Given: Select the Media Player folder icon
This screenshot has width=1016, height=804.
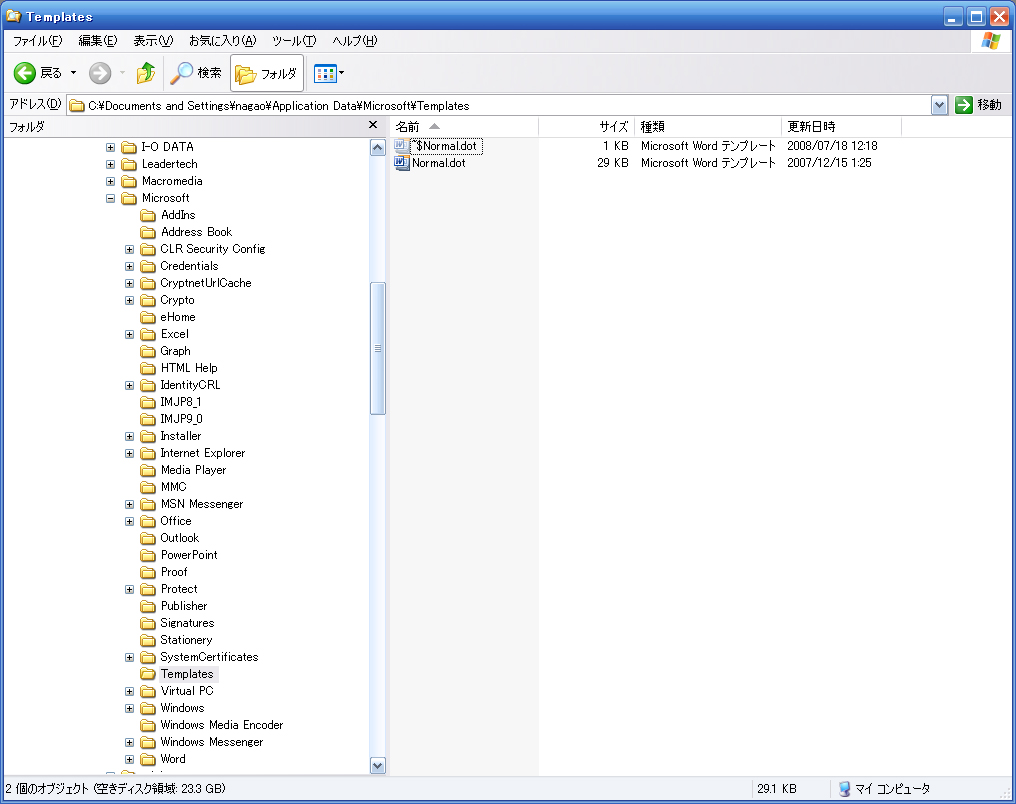Looking at the screenshot, I should 148,470.
